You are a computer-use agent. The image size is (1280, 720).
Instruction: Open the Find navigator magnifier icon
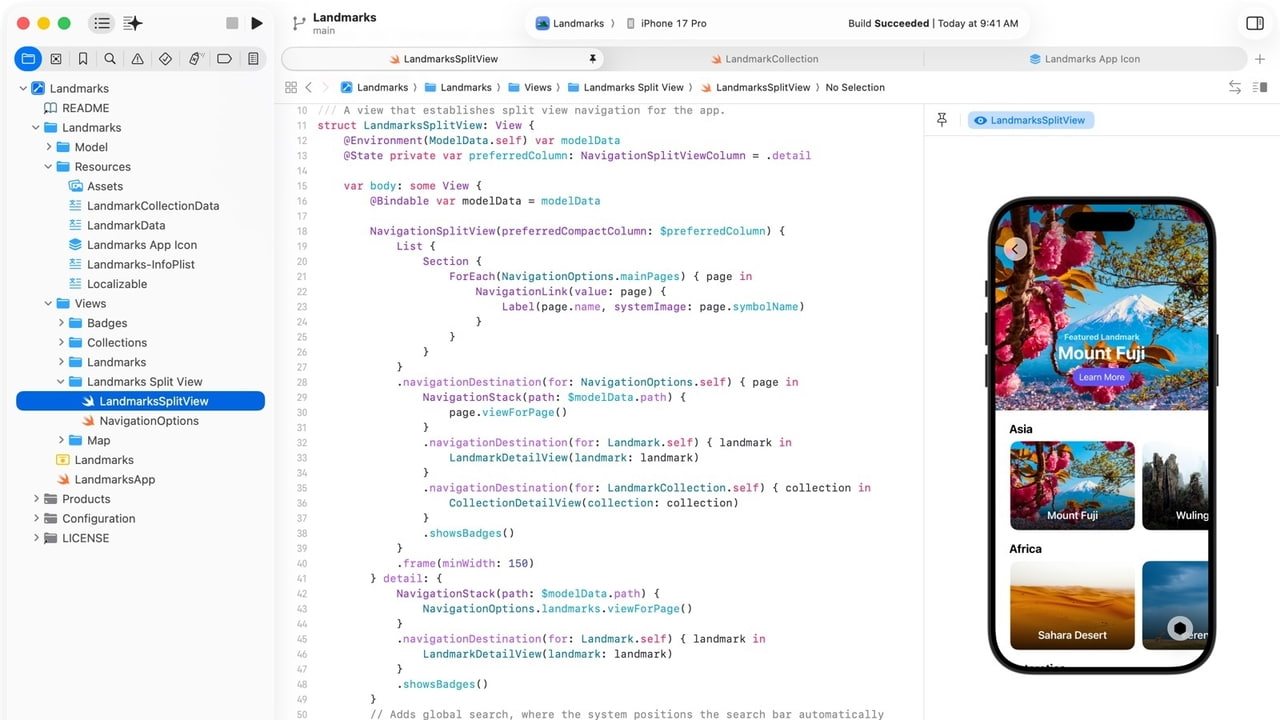110,59
